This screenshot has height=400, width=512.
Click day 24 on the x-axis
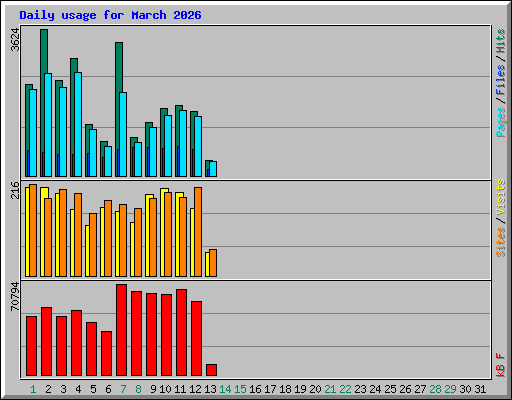[x=375, y=389]
